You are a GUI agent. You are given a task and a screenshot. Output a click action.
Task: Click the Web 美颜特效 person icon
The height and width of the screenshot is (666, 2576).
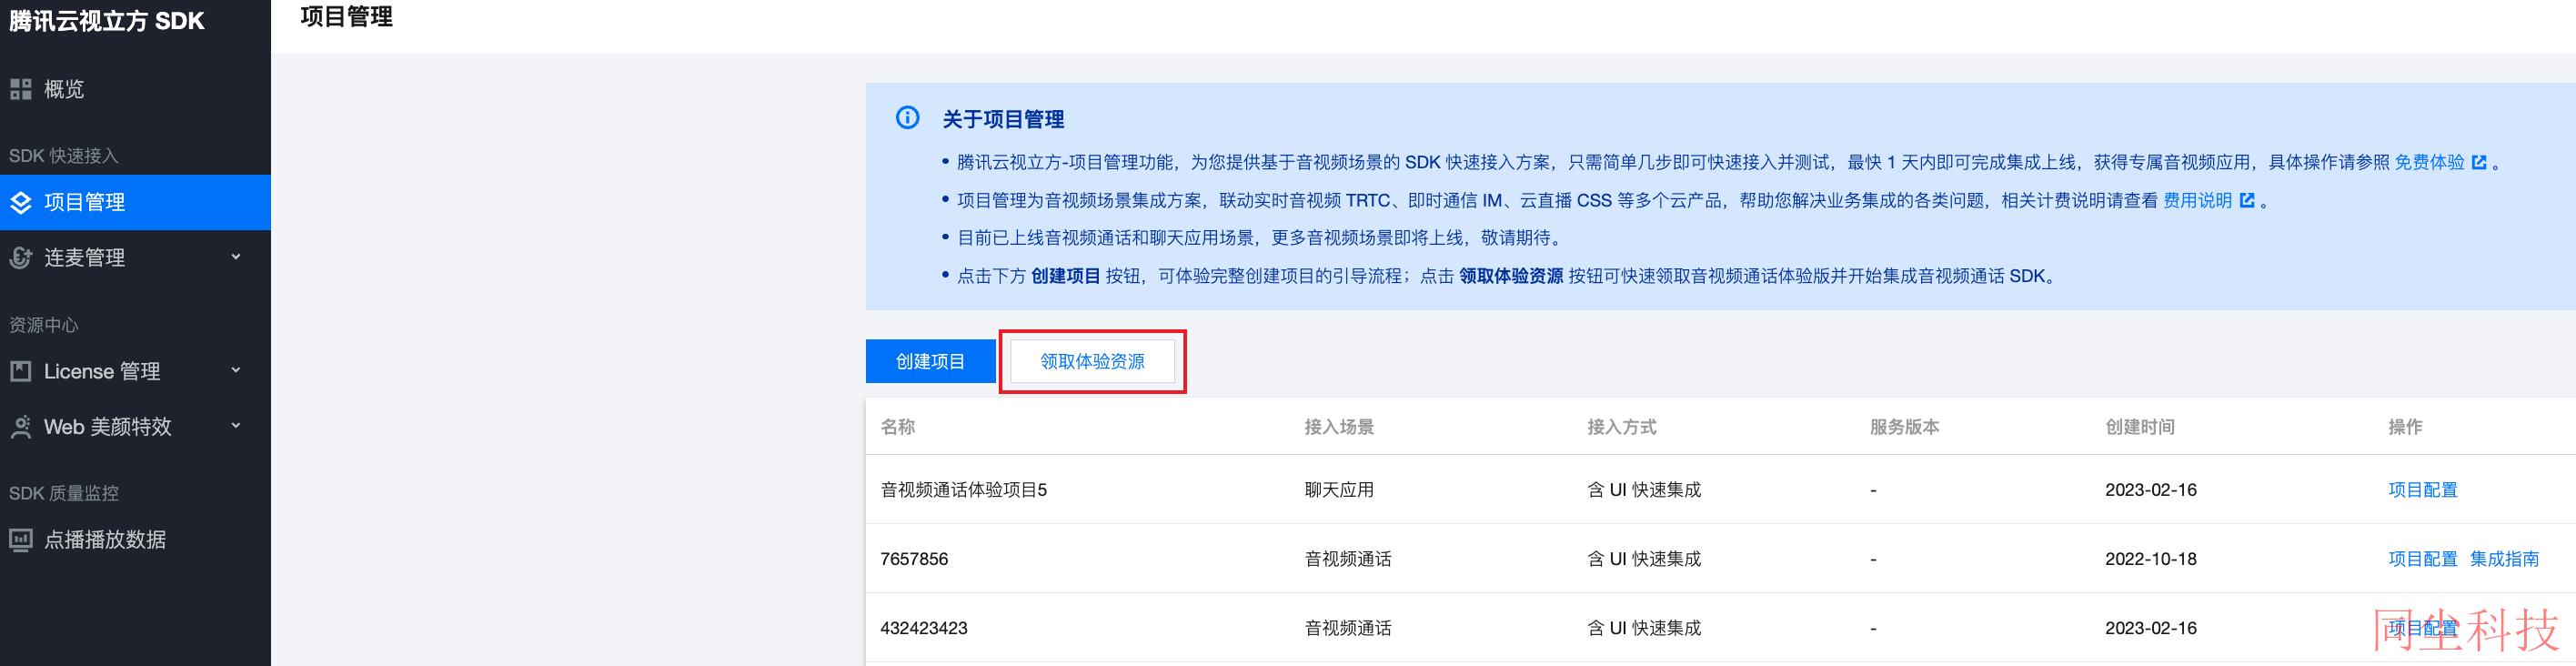point(21,427)
